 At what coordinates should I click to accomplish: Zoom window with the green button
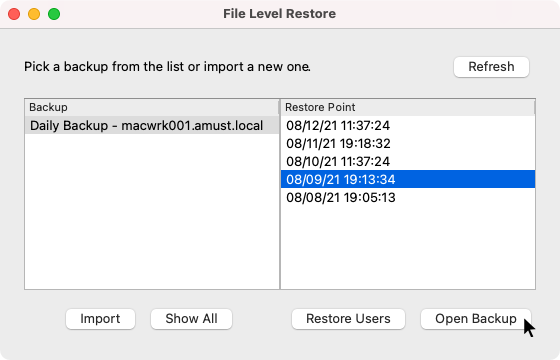(x=54, y=14)
